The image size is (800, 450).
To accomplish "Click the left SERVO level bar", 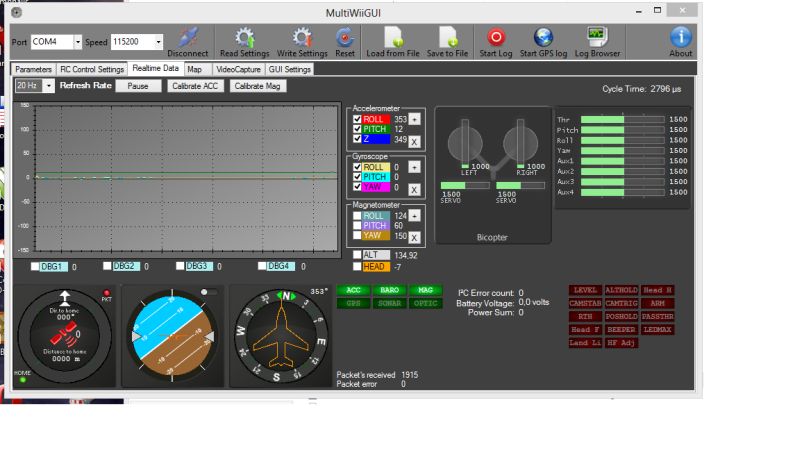I will click(x=465, y=185).
